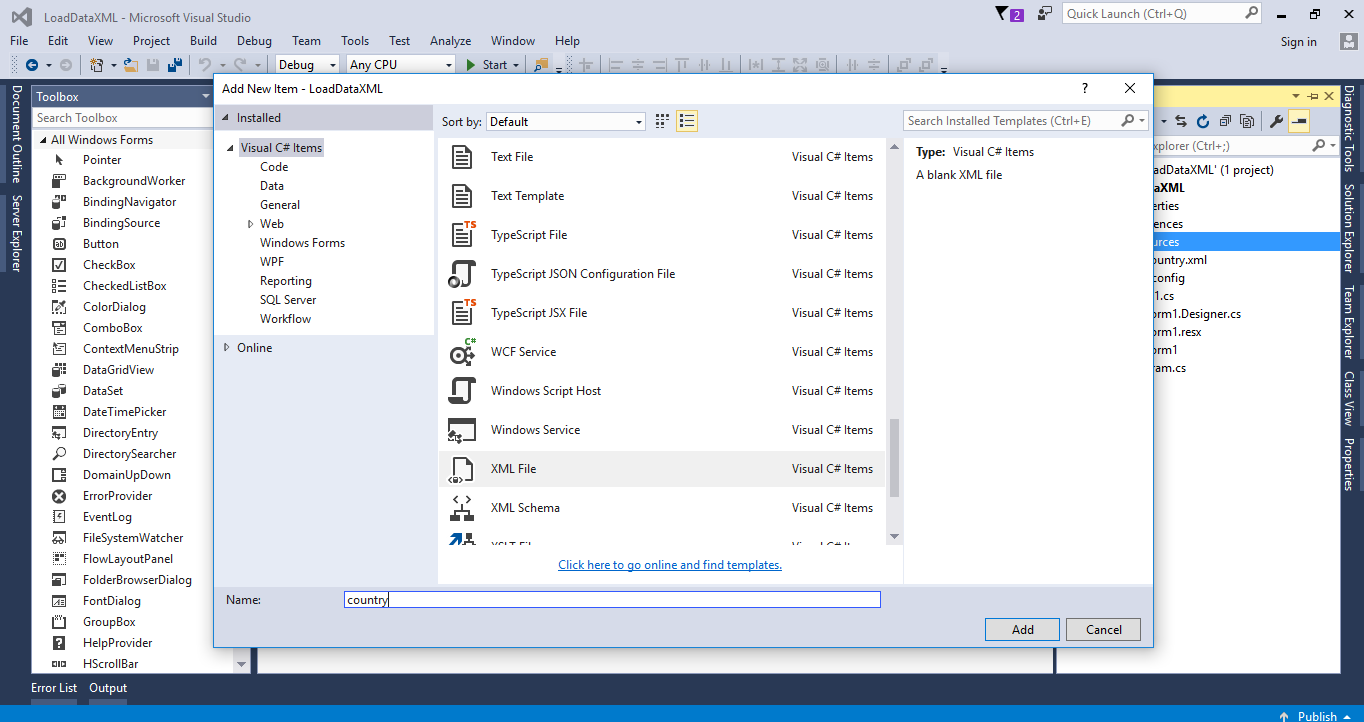Select the Text File template icon
This screenshot has height=722, width=1364.
(461, 157)
